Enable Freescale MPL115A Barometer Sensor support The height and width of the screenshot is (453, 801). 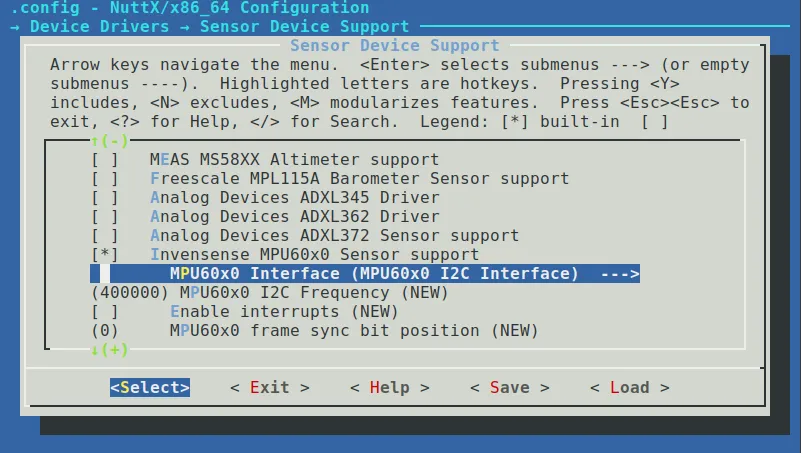pyautogui.click(x=105, y=179)
